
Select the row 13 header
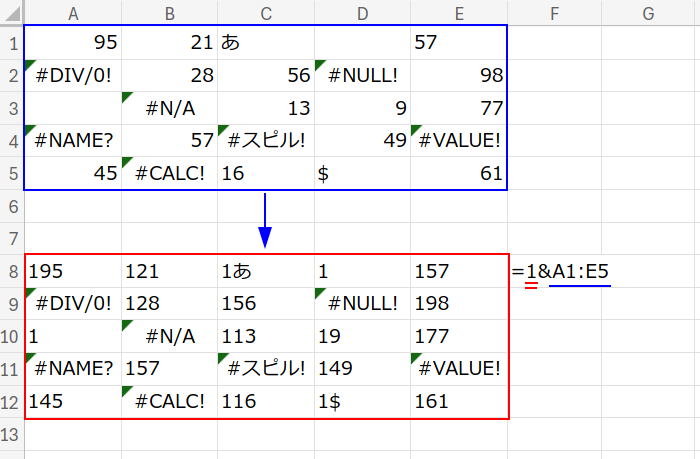11,435
